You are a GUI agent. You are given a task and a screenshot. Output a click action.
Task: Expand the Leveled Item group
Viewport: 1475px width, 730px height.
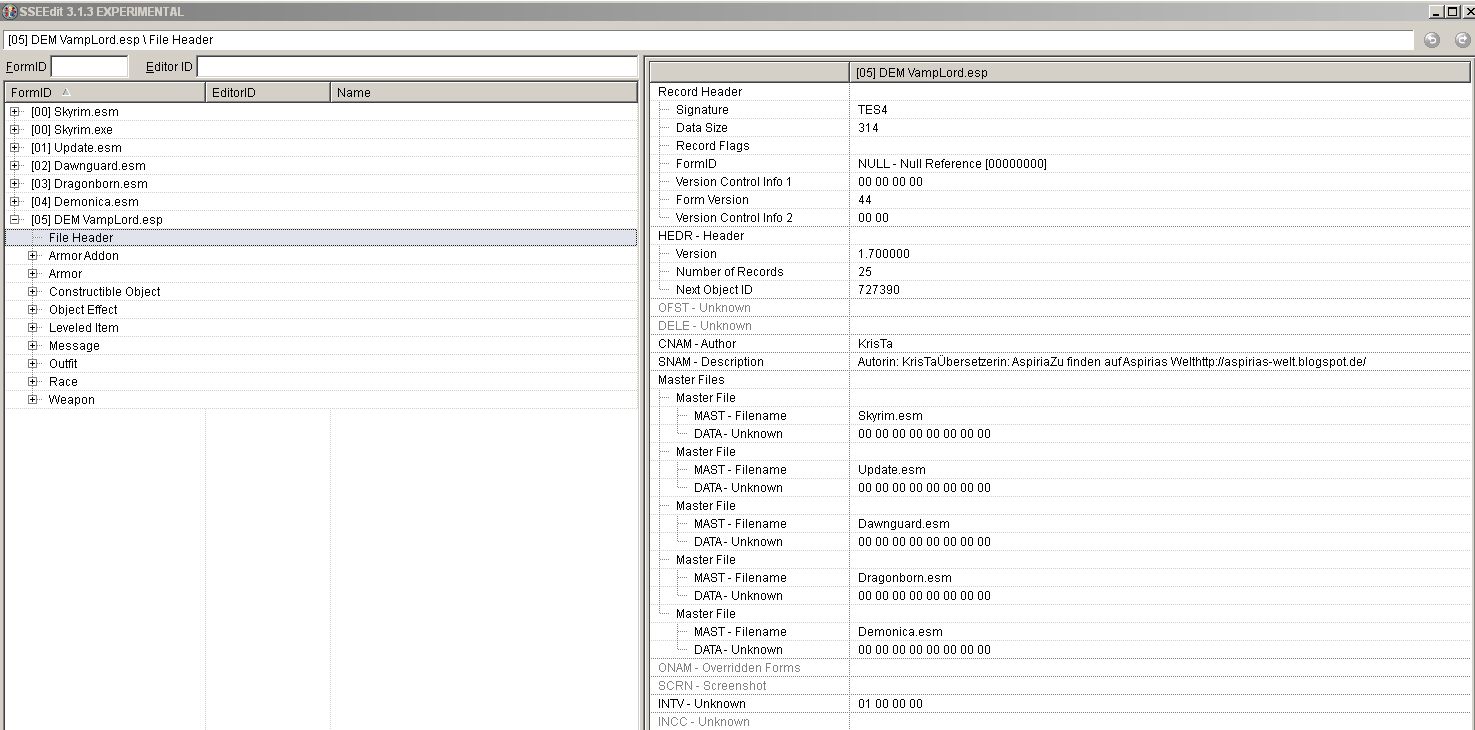click(33, 328)
